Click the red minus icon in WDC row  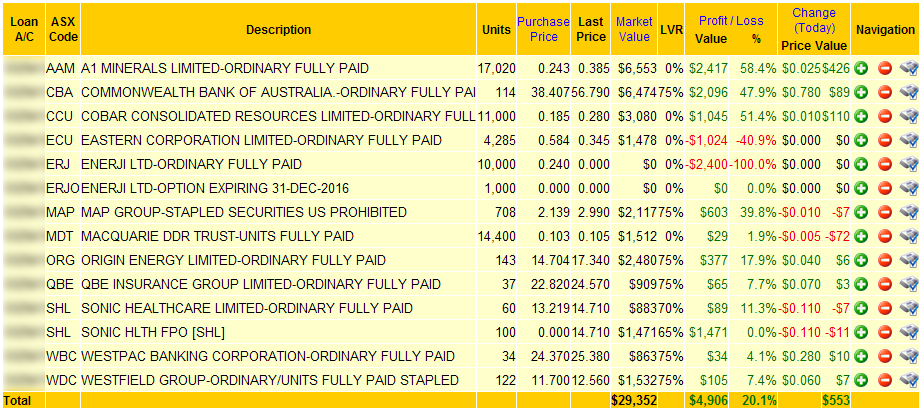[x=885, y=380]
